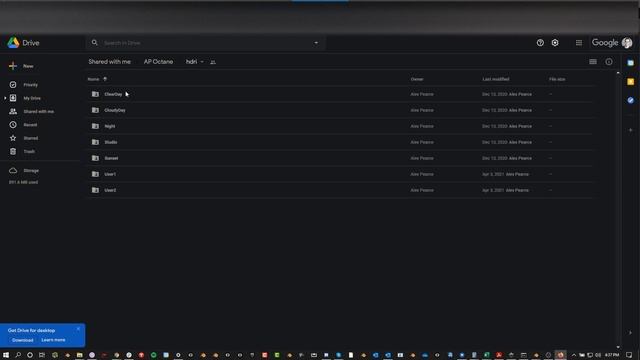Open the Google account avatar

pos(627,42)
